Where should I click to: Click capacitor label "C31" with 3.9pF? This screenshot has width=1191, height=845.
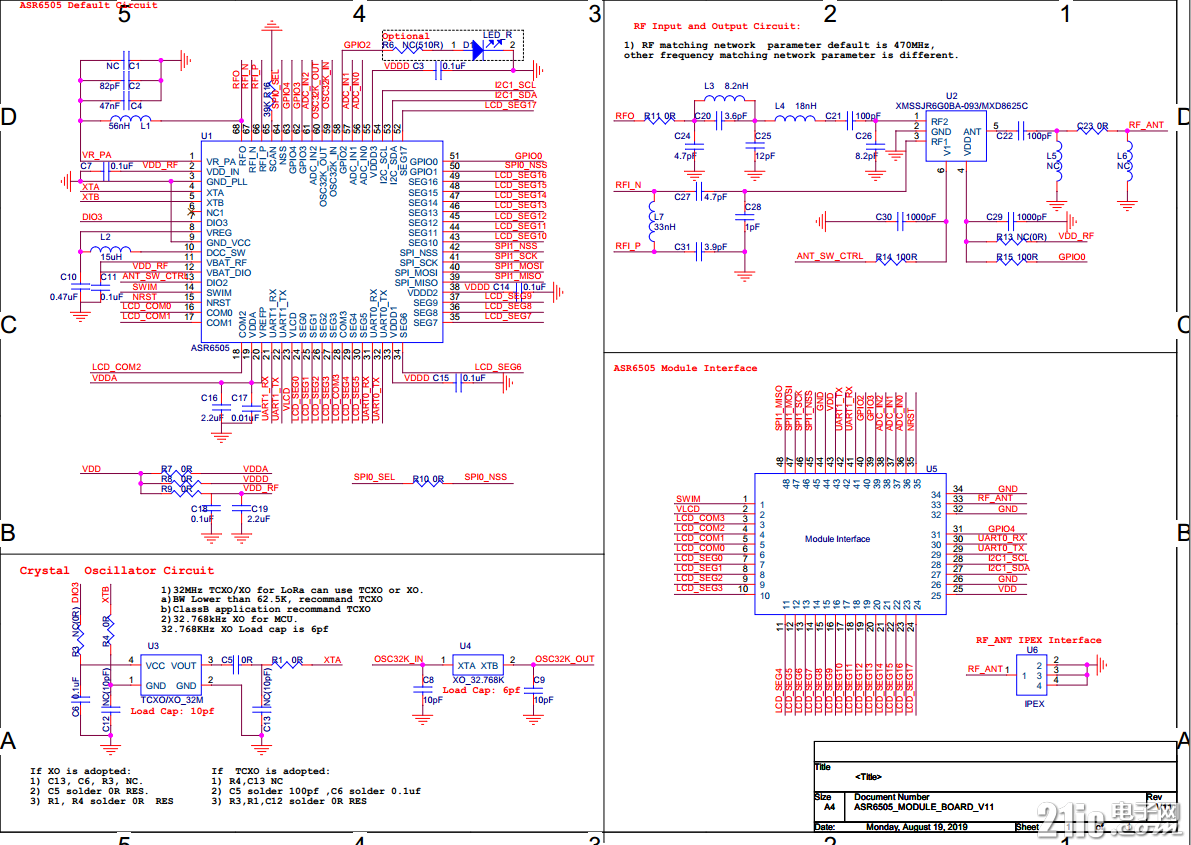(682, 247)
